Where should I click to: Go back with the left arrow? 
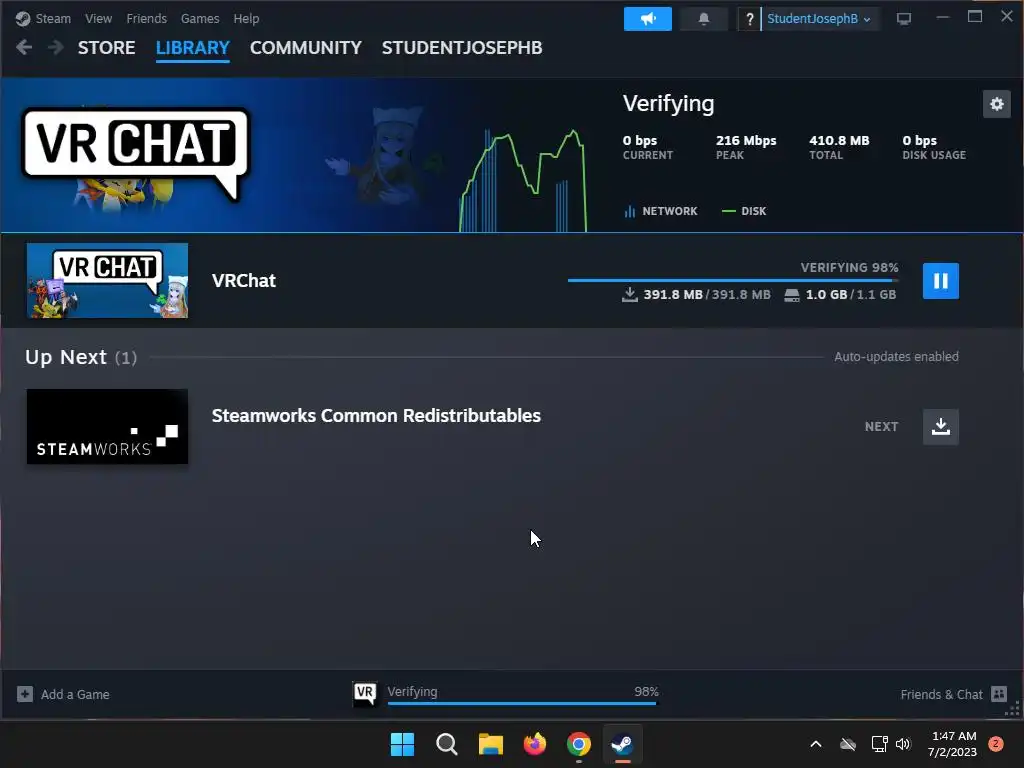[x=24, y=47]
